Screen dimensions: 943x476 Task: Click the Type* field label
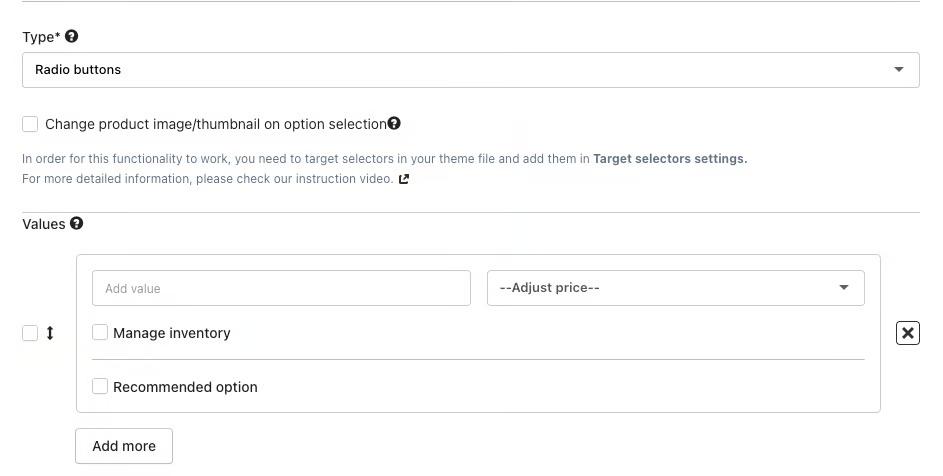click(x=41, y=37)
